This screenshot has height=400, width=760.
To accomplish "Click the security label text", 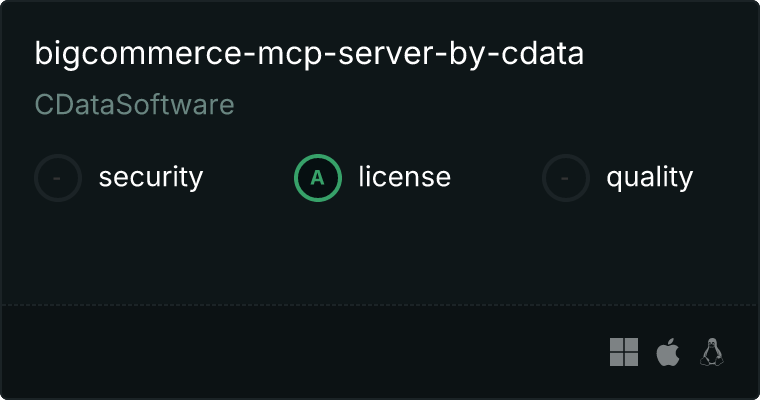I will pyautogui.click(x=151, y=178).
